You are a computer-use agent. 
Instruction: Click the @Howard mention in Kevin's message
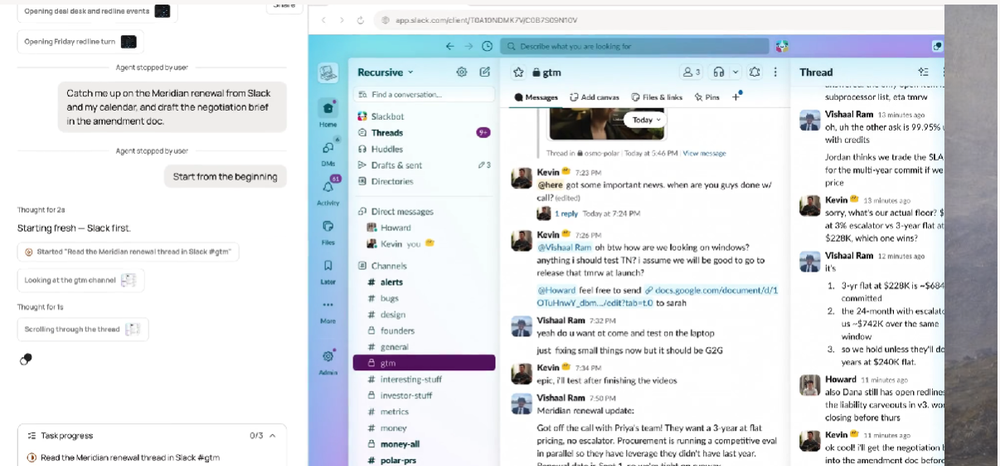tap(556, 291)
